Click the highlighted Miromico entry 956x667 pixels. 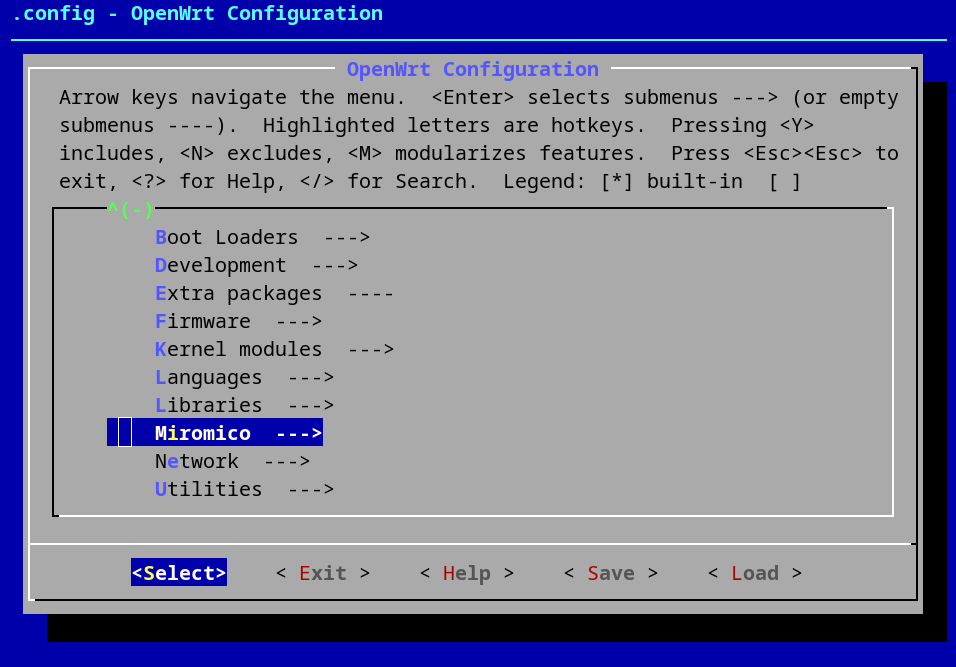point(202,433)
